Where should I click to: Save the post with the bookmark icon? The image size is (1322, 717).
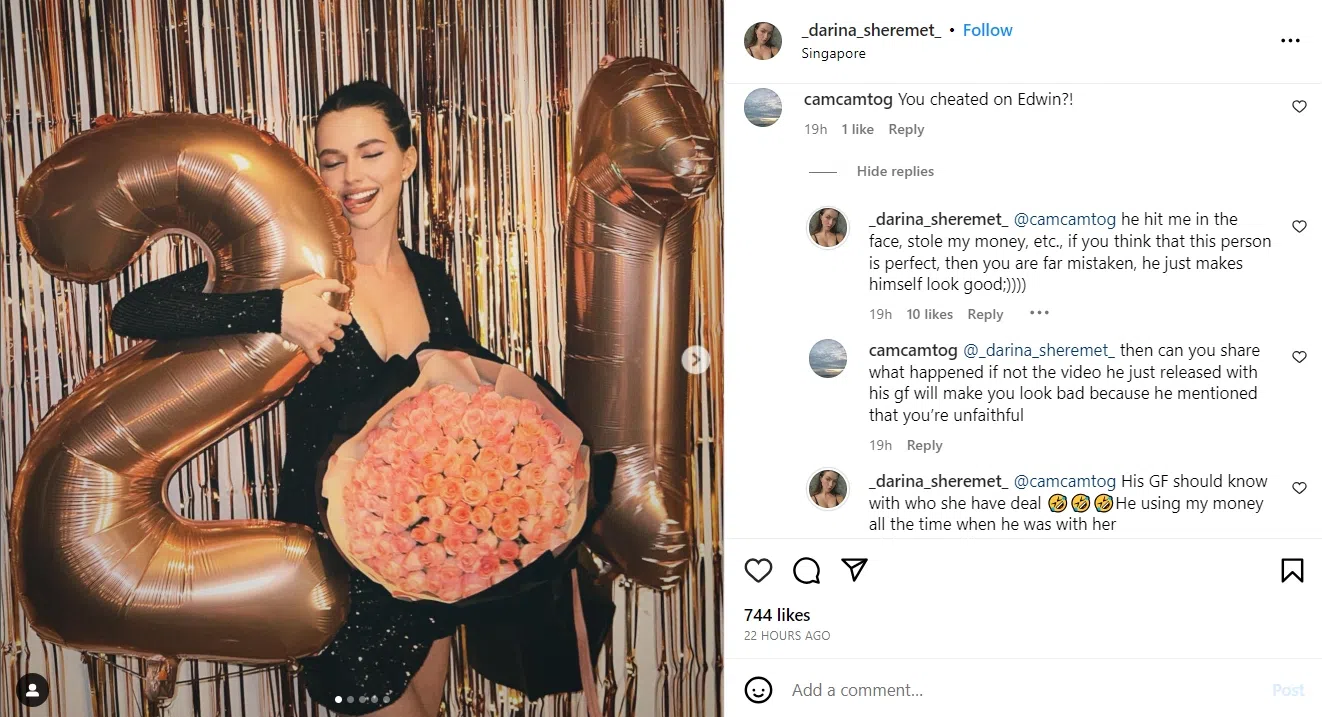pyautogui.click(x=1292, y=570)
